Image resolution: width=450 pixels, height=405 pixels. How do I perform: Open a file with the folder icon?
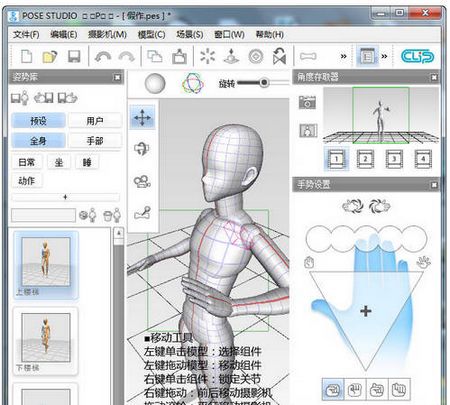(x=50, y=56)
